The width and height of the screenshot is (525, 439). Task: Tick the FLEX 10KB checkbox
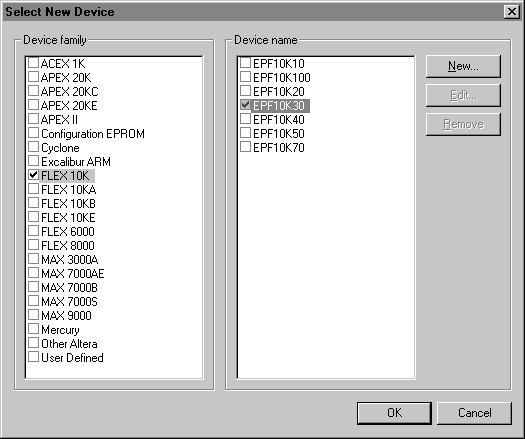pos(33,203)
